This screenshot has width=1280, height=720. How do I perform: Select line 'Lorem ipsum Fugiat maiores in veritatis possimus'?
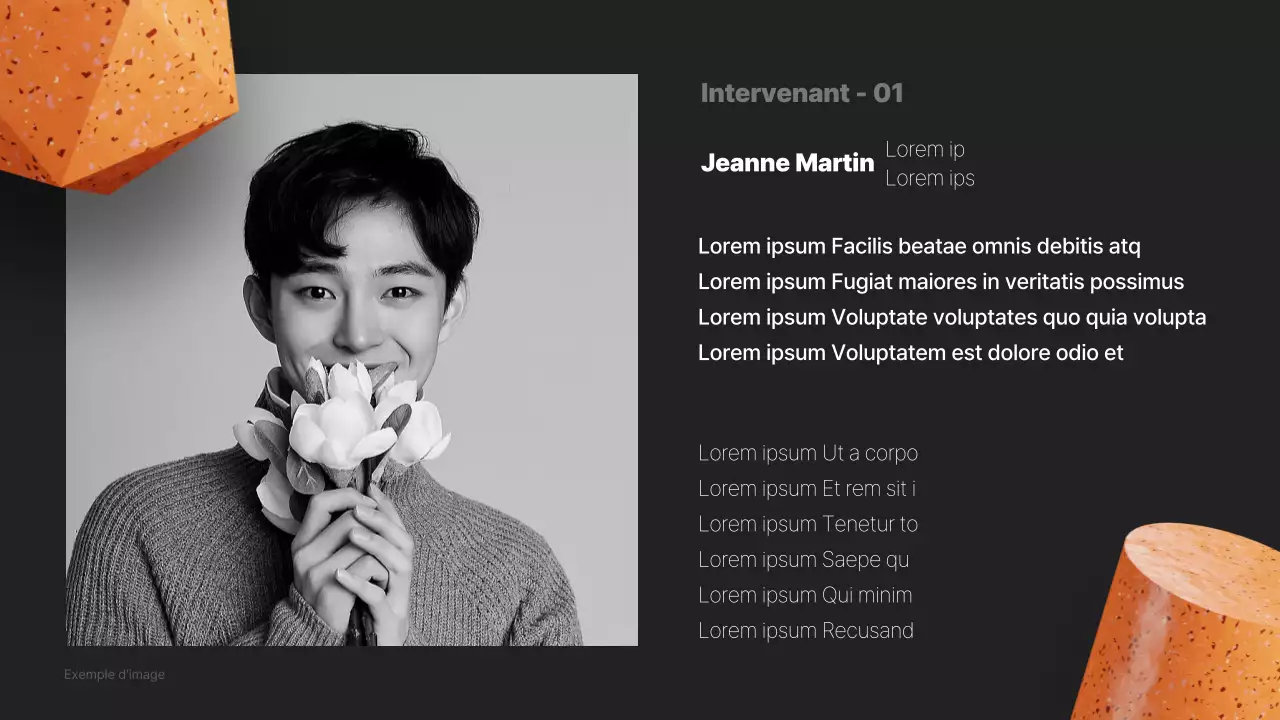941,282
